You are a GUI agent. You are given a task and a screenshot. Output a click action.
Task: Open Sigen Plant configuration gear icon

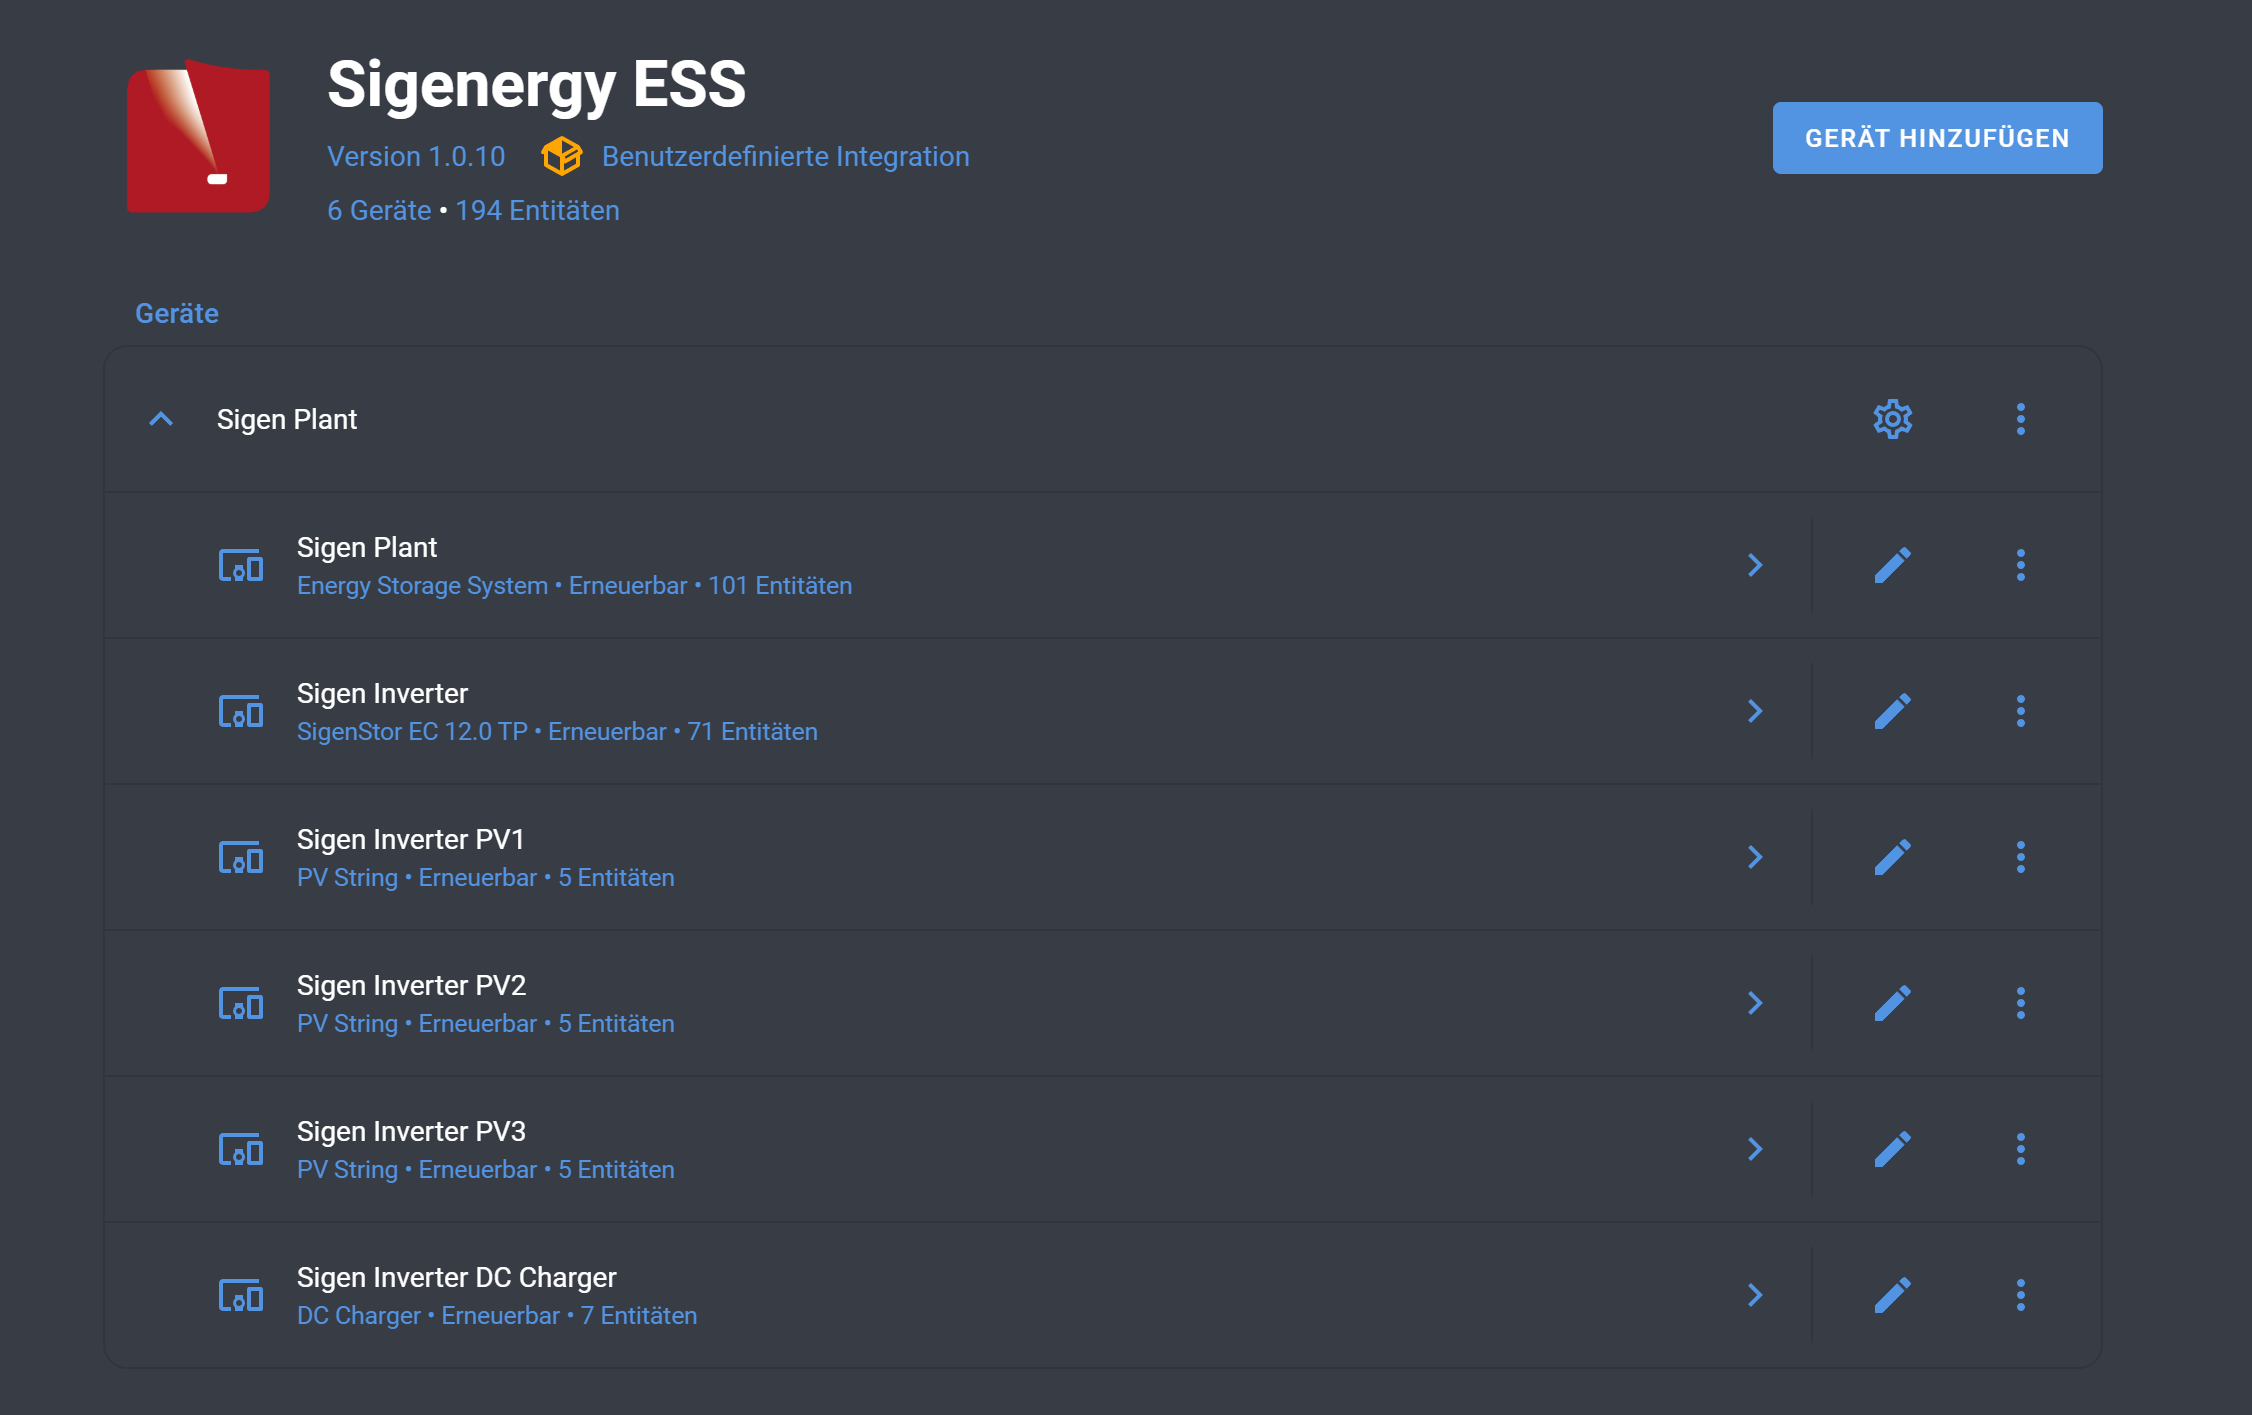[1892, 419]
